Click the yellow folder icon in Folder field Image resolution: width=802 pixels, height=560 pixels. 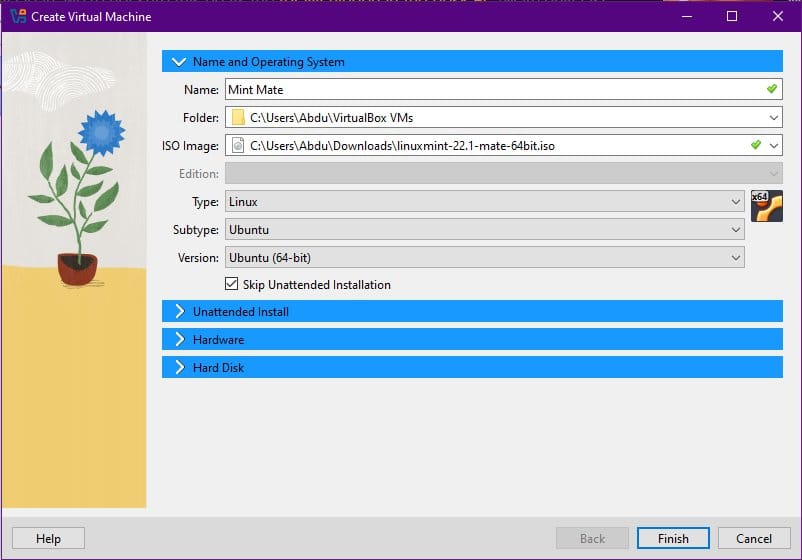pos(238,118)
